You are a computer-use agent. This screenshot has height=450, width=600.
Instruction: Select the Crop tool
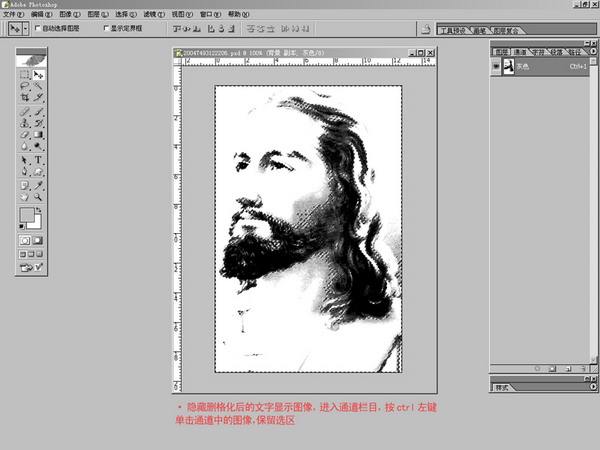tap(25, 98)
